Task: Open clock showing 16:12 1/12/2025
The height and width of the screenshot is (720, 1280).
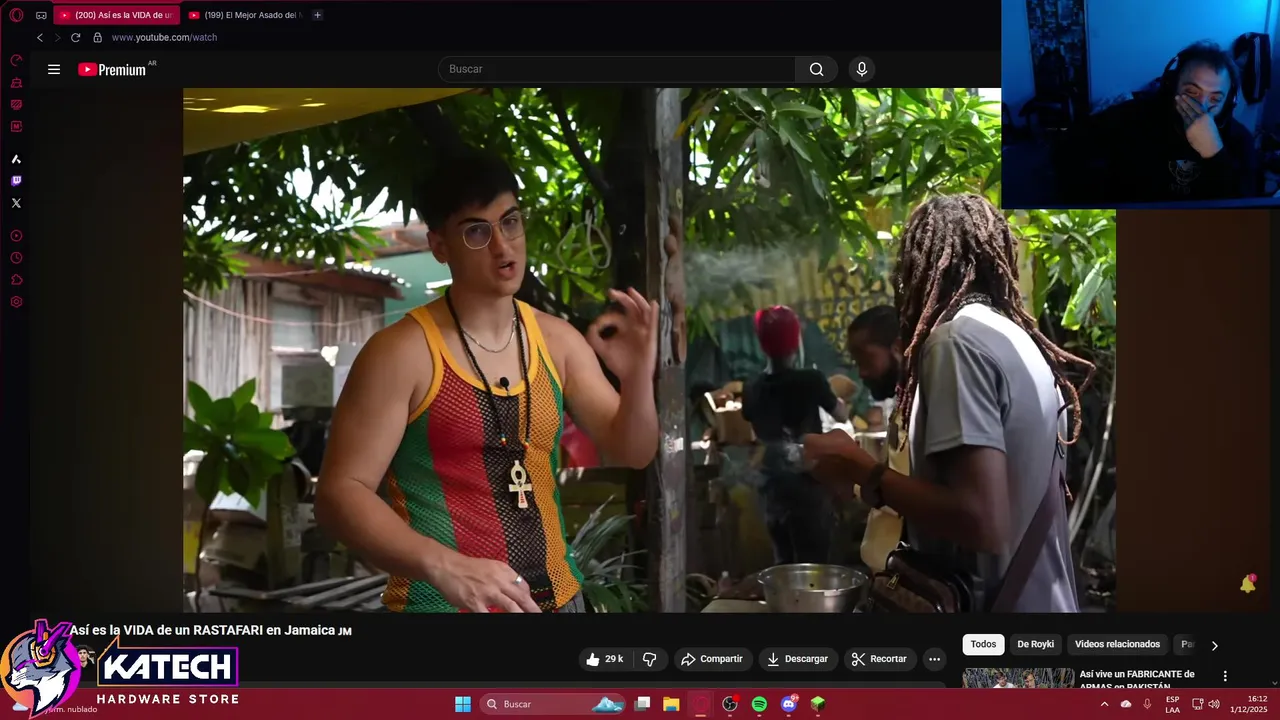Action: (1250, 704)
